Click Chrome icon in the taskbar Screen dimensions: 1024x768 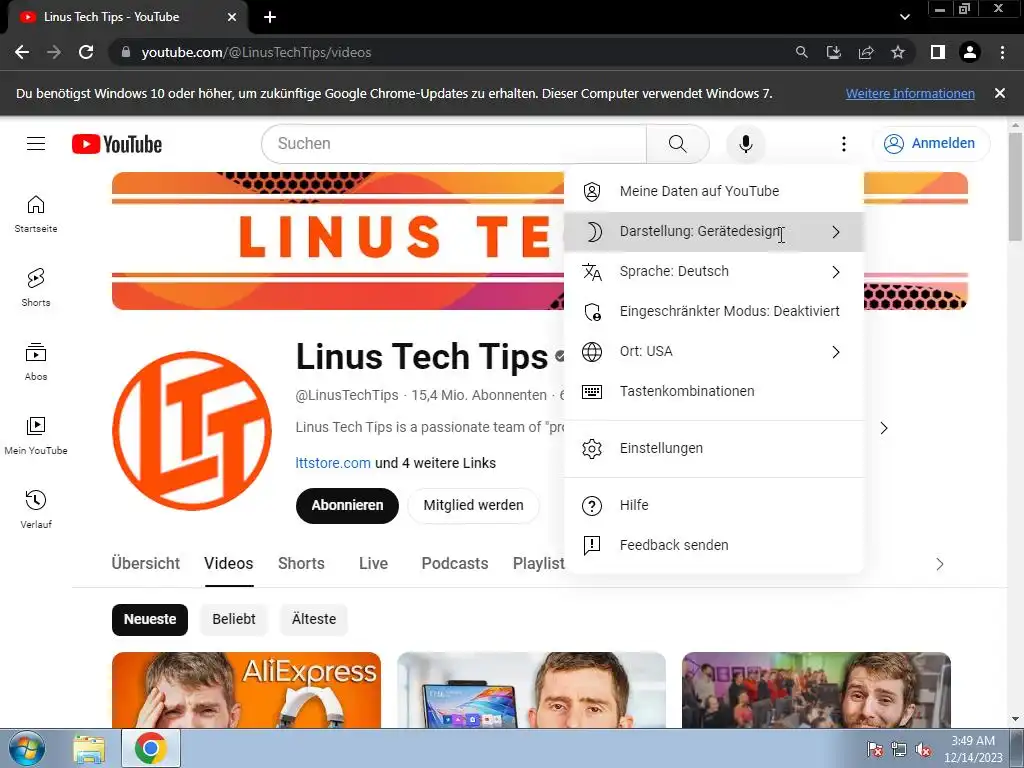(x=151, y=749)
